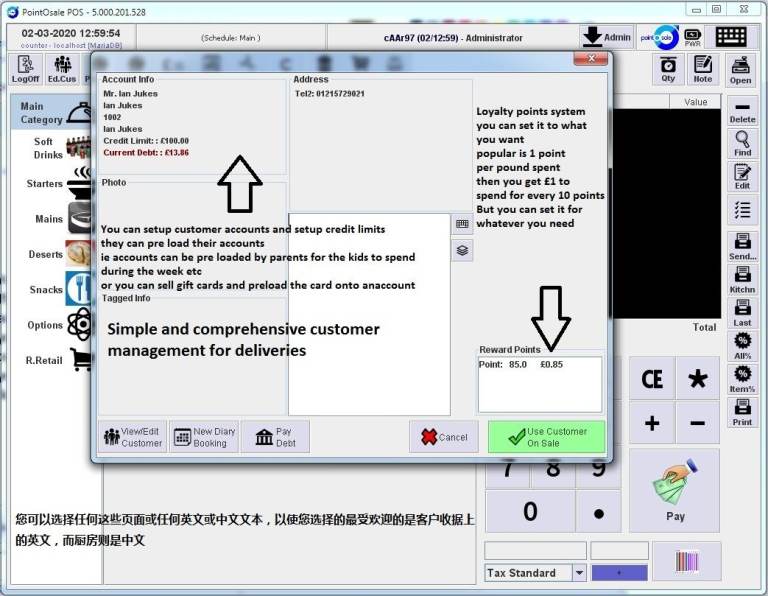Viewport: 768px width, 596px height.
Task: Click the LogOff toolbar icon
Action: (x=26, y=69)
